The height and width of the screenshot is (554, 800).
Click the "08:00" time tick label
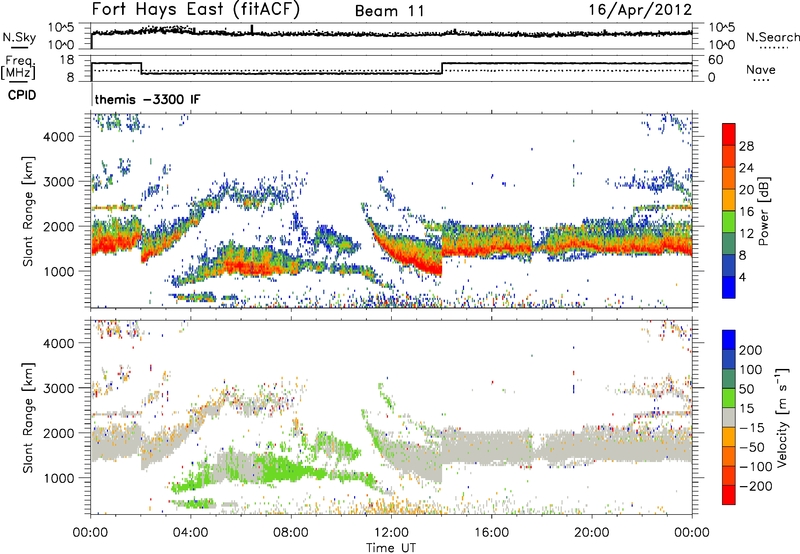point(291,533)
